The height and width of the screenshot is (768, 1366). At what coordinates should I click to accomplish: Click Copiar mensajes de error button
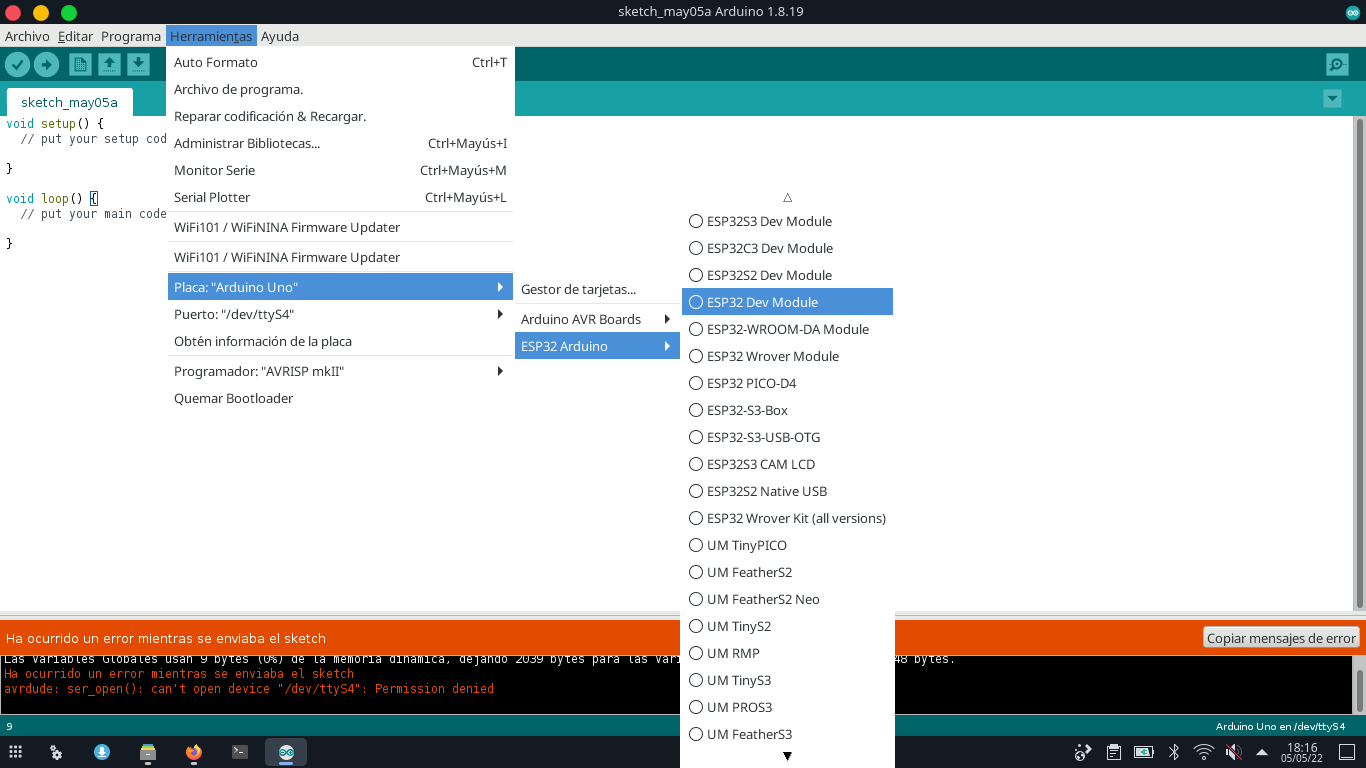tap(1281, 638)
